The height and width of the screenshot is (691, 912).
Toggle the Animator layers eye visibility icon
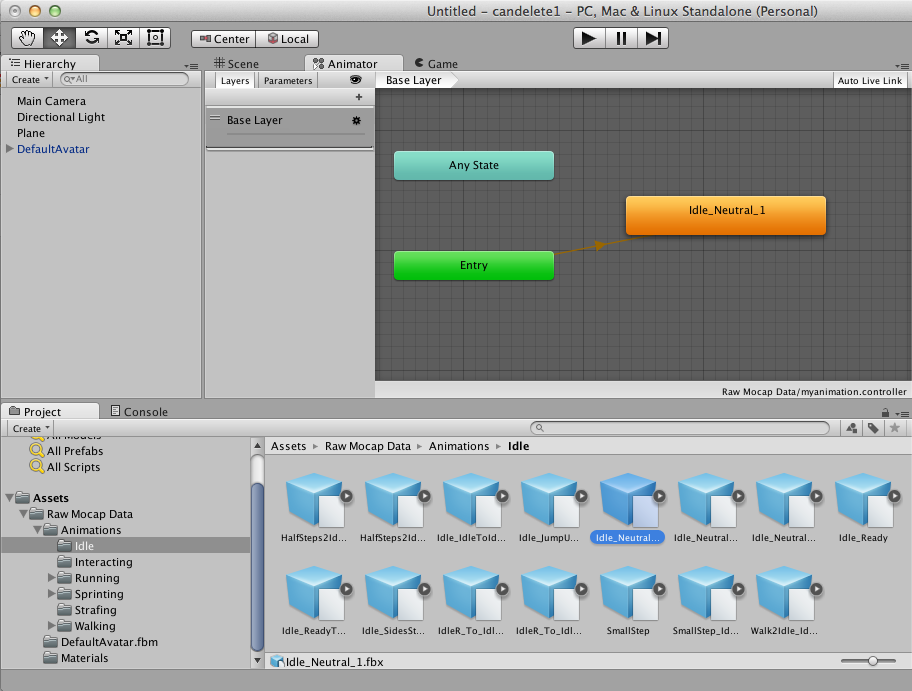356,80
